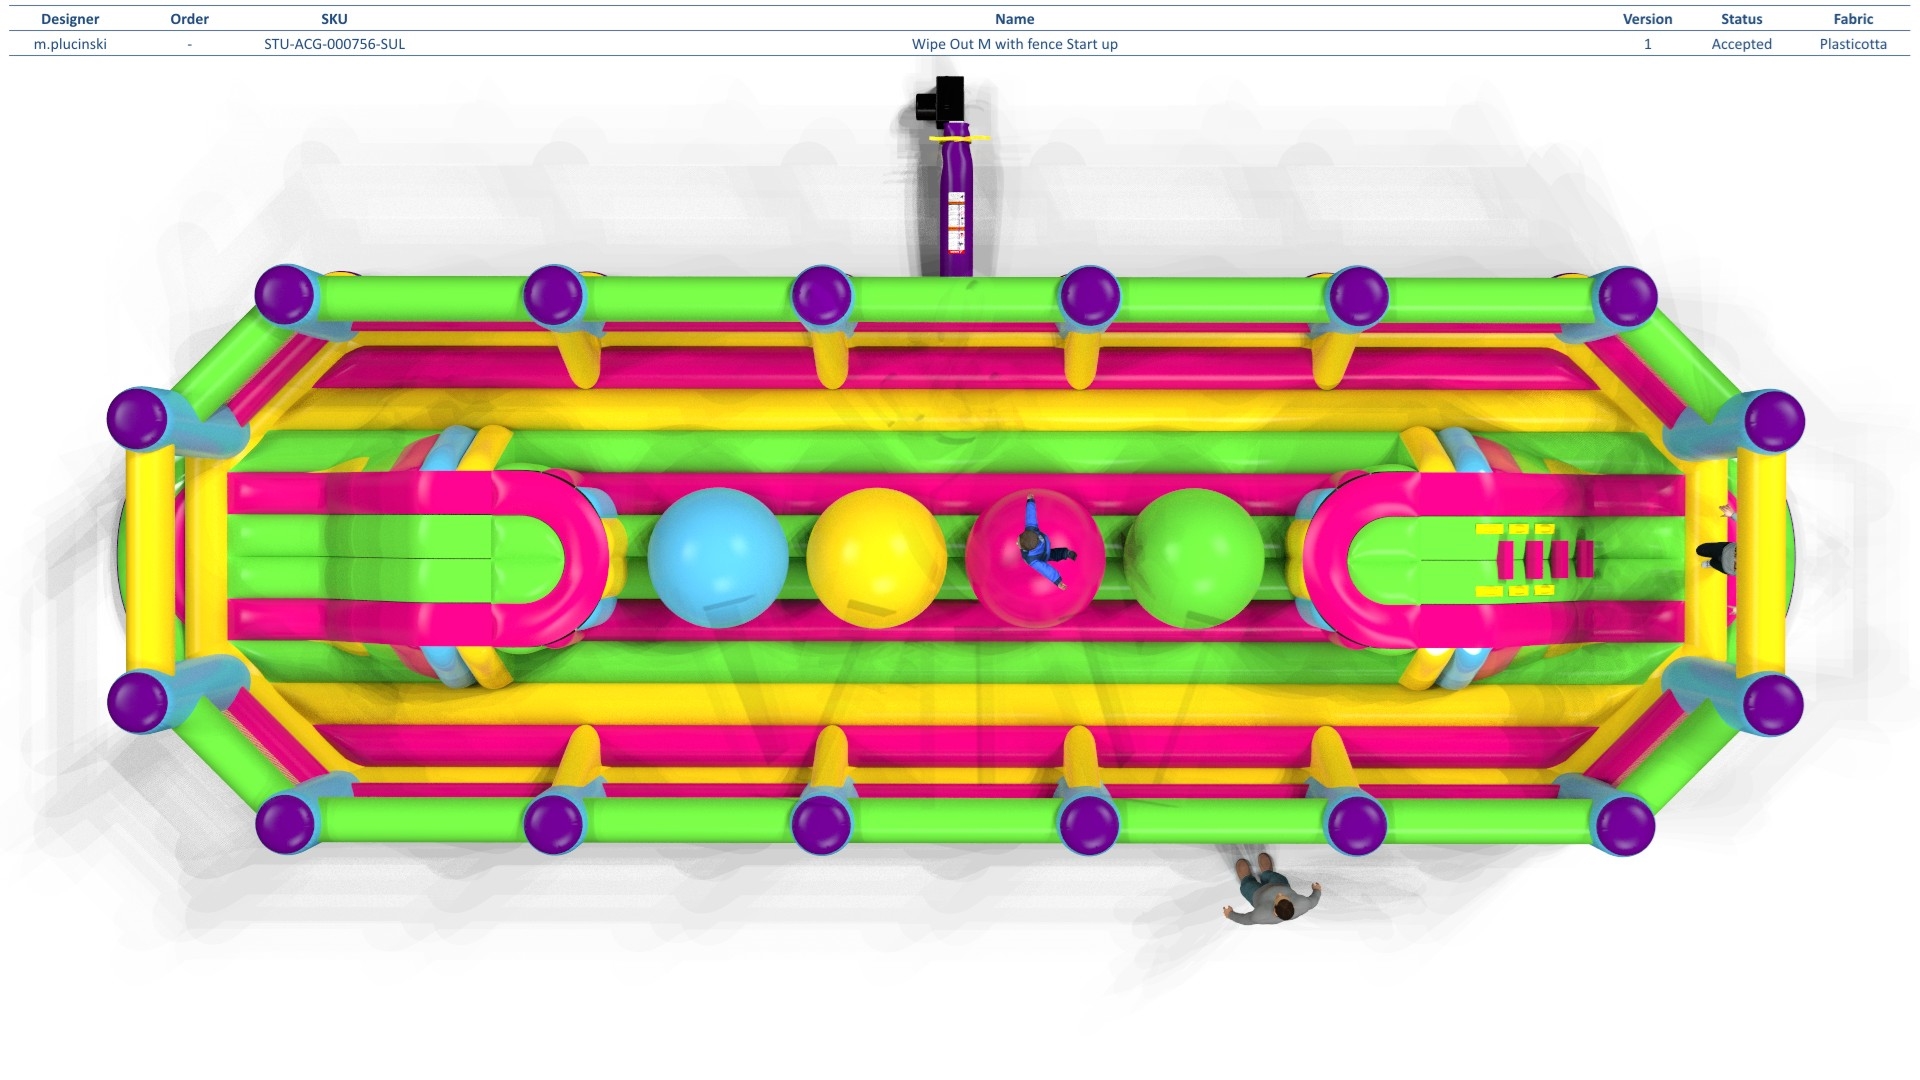The height and width of the screenshot is (1080, 1920).
Task: Click the yellow ball in the render
Action: click(x=876, y=558)
